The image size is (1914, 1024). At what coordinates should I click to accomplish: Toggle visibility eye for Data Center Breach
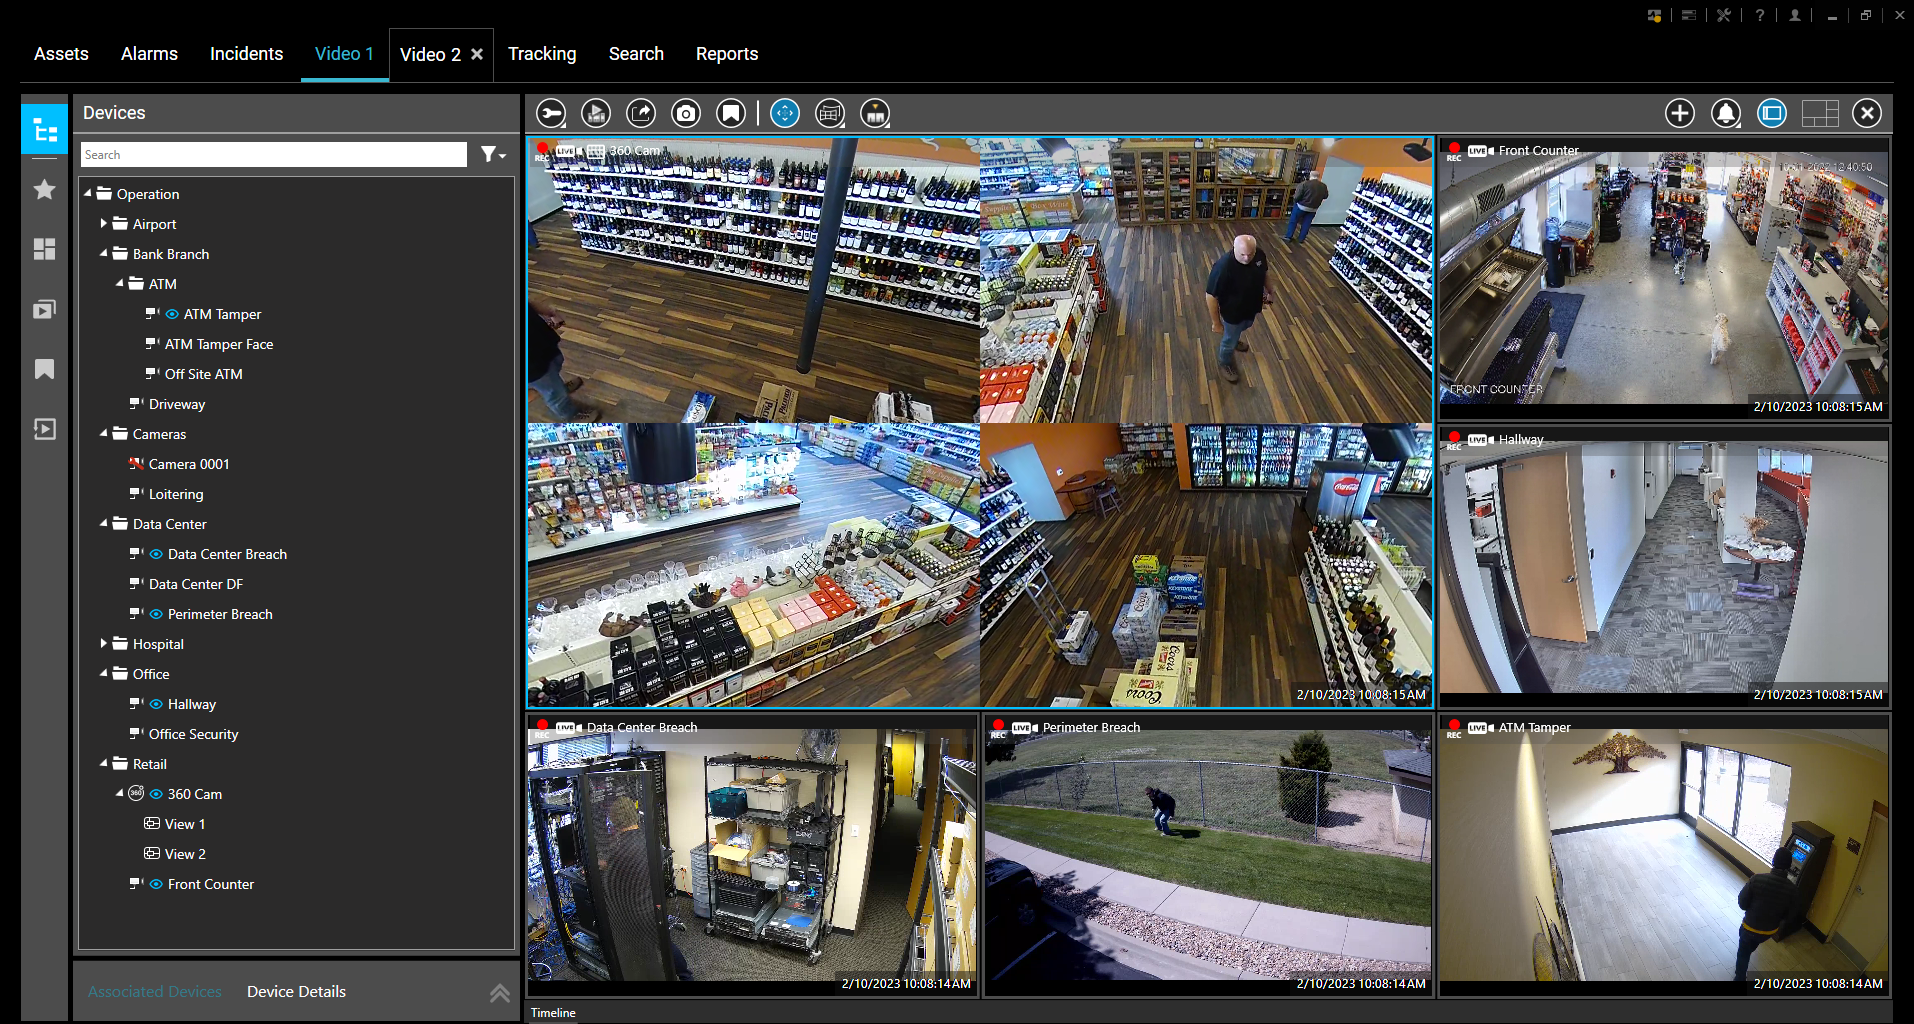point(156,554)
